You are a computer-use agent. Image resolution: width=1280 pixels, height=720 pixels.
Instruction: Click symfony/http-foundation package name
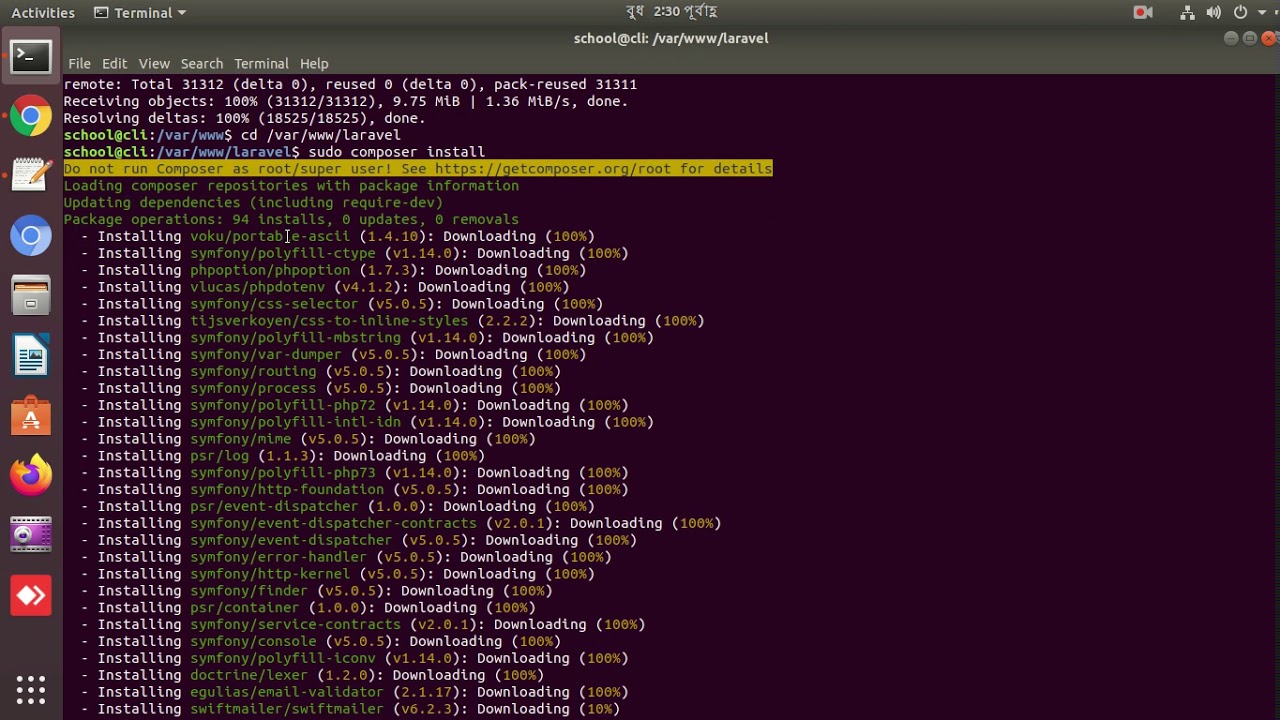(287, 489)
